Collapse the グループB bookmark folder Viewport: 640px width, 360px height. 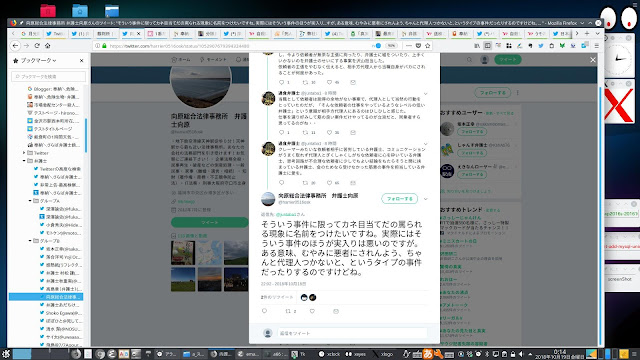(x=30, y=241)
